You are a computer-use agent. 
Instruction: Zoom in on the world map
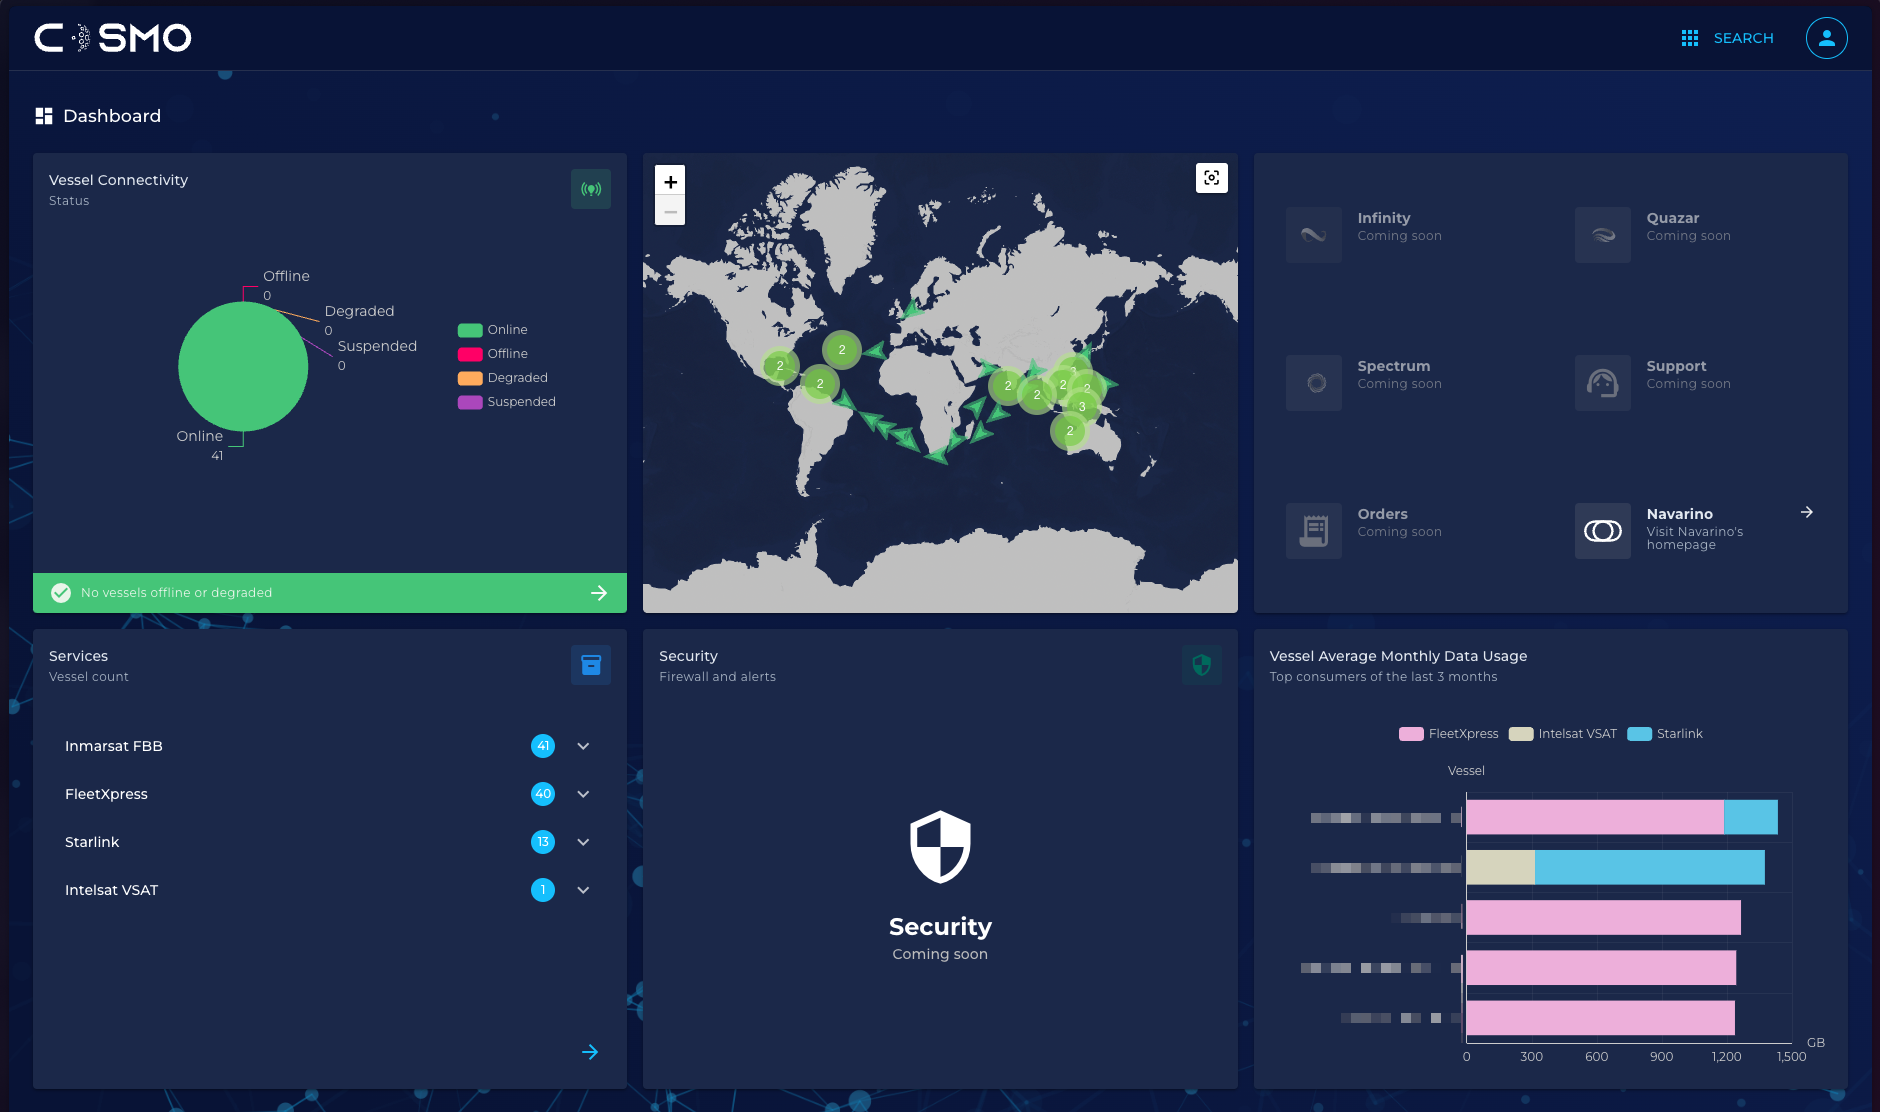670,181
